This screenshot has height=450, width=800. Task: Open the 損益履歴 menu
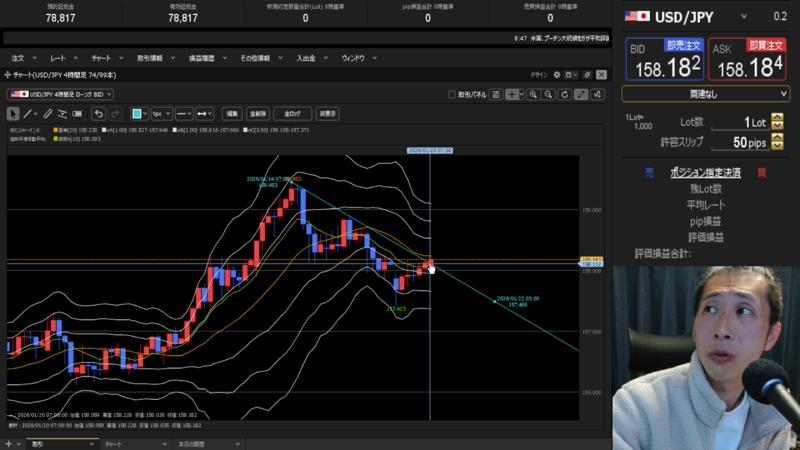202,58
